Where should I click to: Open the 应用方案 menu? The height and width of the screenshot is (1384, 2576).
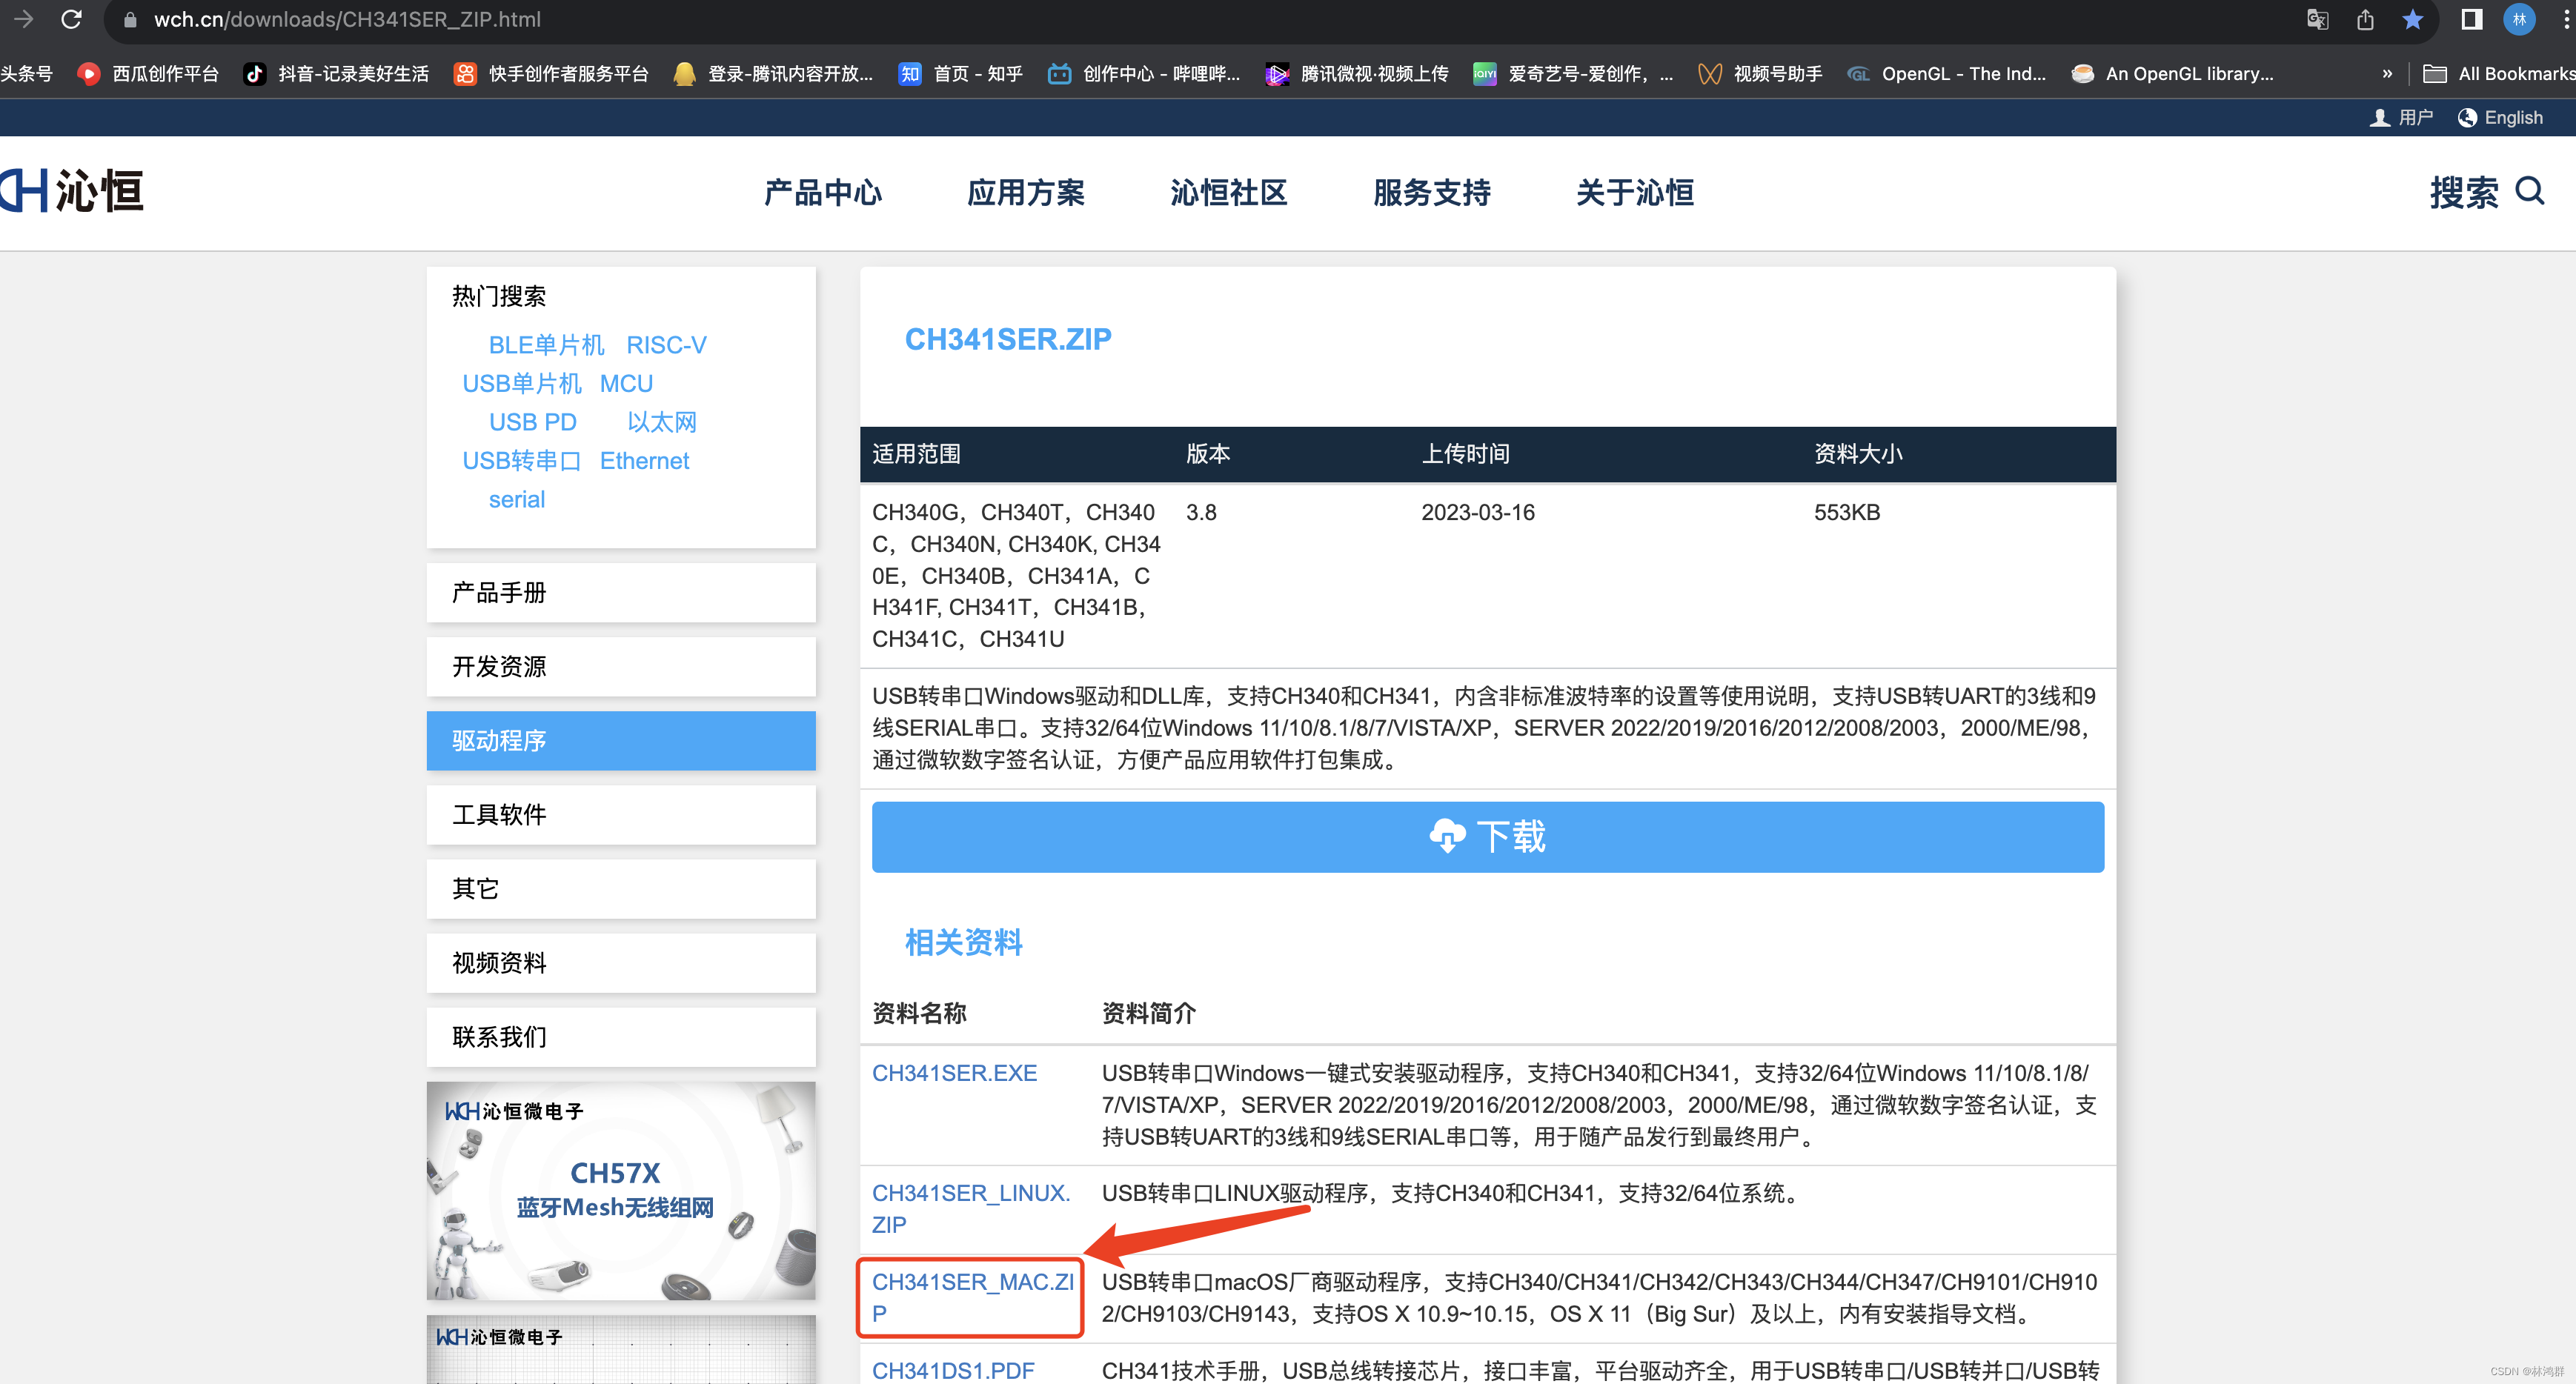[x=1025, y=193]
